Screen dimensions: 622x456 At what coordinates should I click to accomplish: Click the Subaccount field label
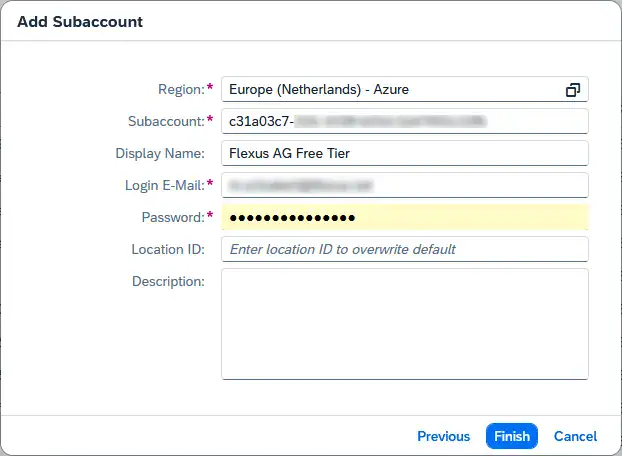[165, 122]
